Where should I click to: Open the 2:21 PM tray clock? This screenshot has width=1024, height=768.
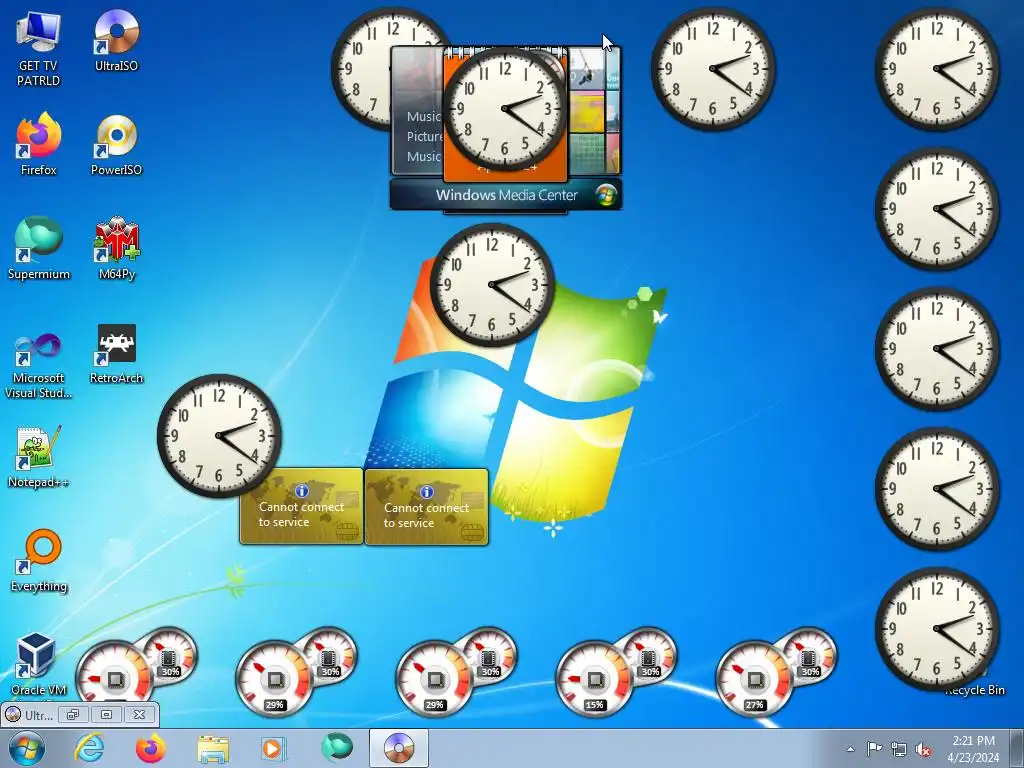point(973,749)
